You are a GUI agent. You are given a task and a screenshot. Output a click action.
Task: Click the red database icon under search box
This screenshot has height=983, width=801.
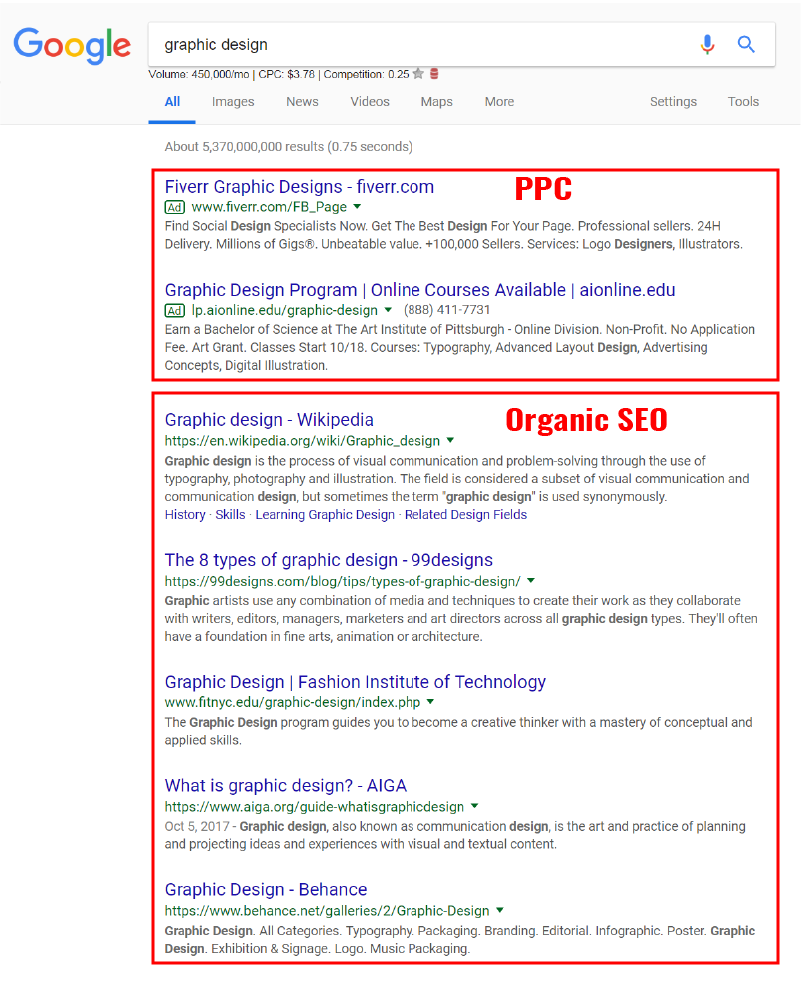tap(434, 74)
